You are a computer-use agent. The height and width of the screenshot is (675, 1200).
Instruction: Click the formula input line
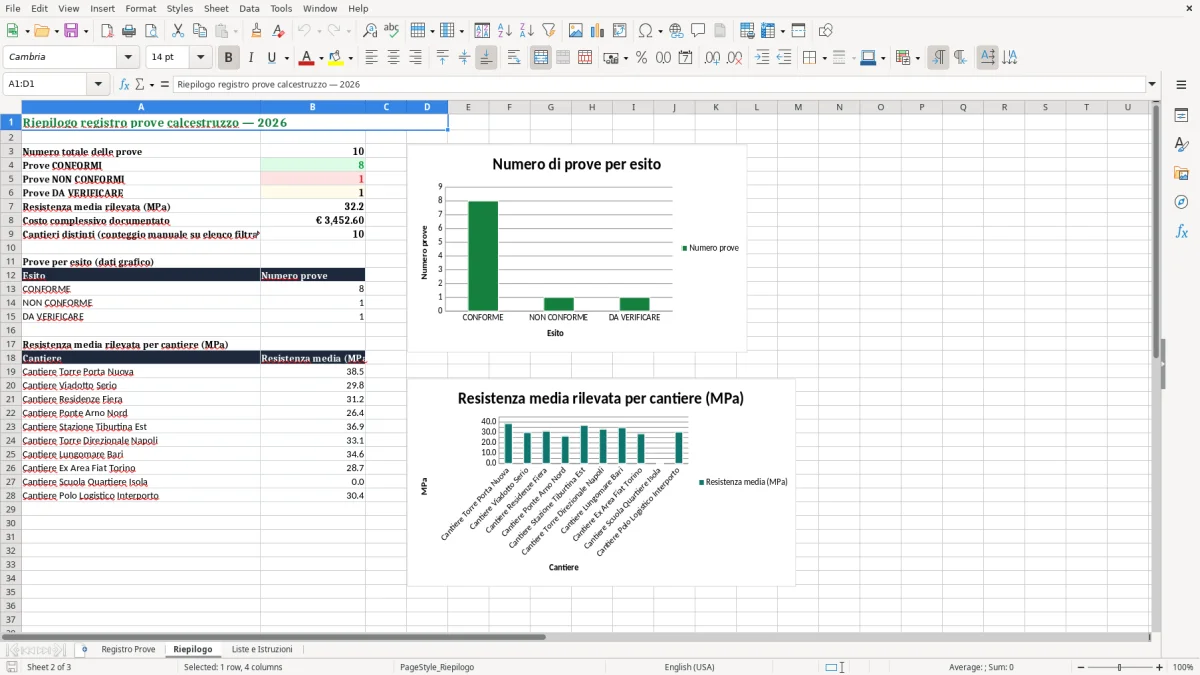(658, 84)
